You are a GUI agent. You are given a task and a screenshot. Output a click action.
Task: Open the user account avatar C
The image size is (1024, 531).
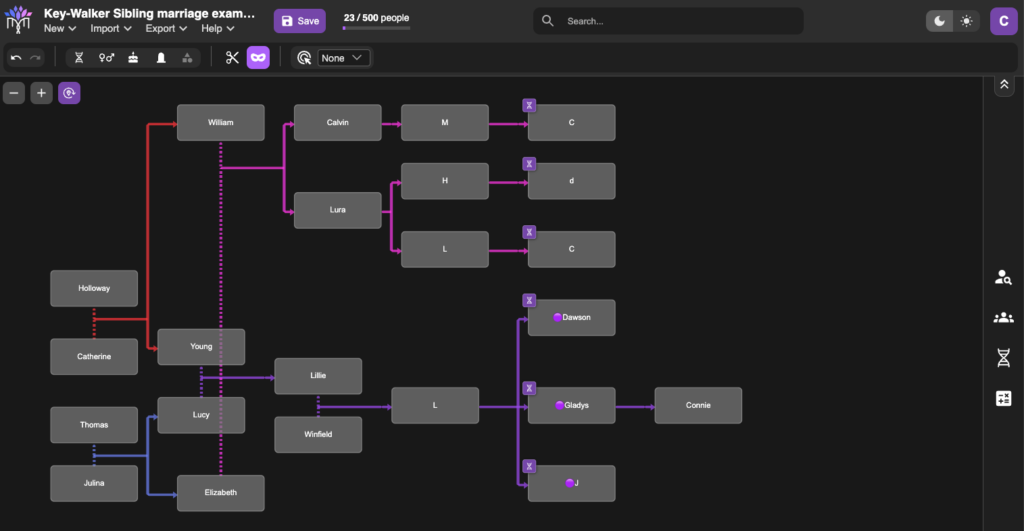pyautogui.click(x=1004, y=21)
